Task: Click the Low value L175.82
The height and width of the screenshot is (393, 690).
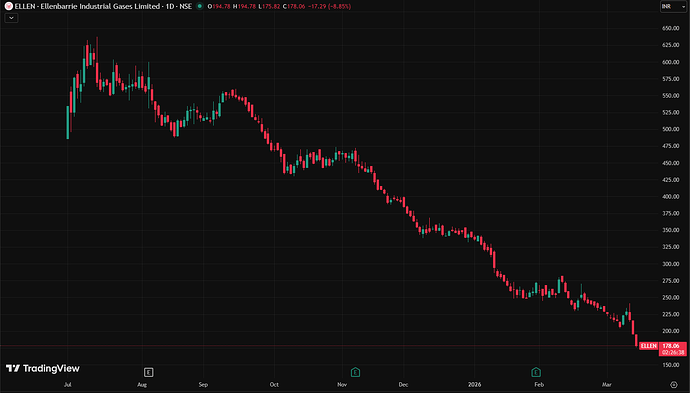Action: 269,6
